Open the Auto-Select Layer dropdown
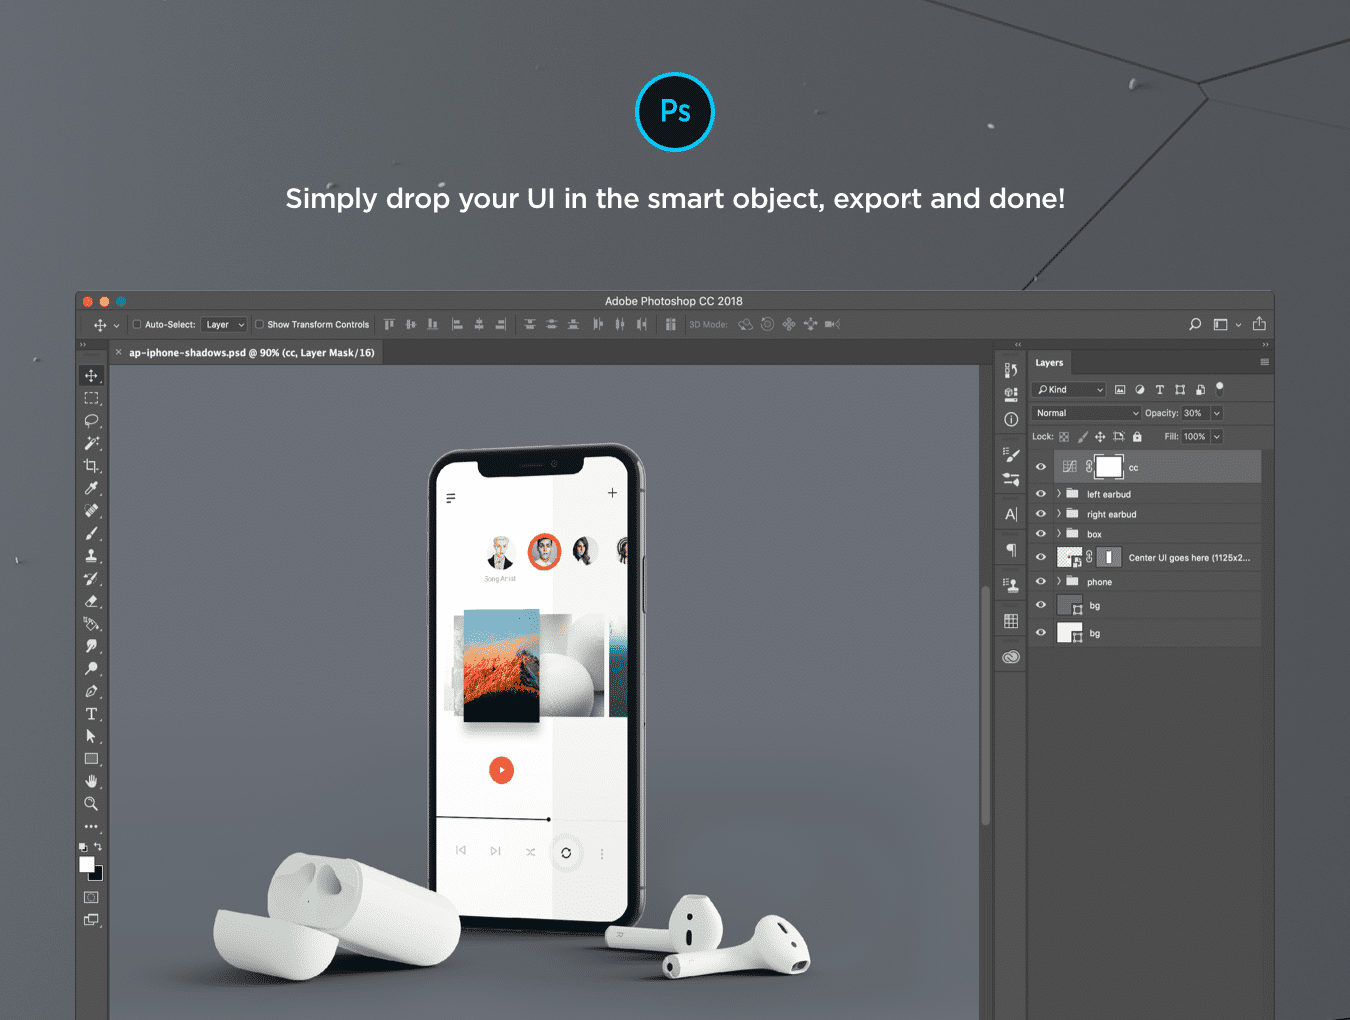Viewport: 1350px width, 1020px height. coord(224,324)
